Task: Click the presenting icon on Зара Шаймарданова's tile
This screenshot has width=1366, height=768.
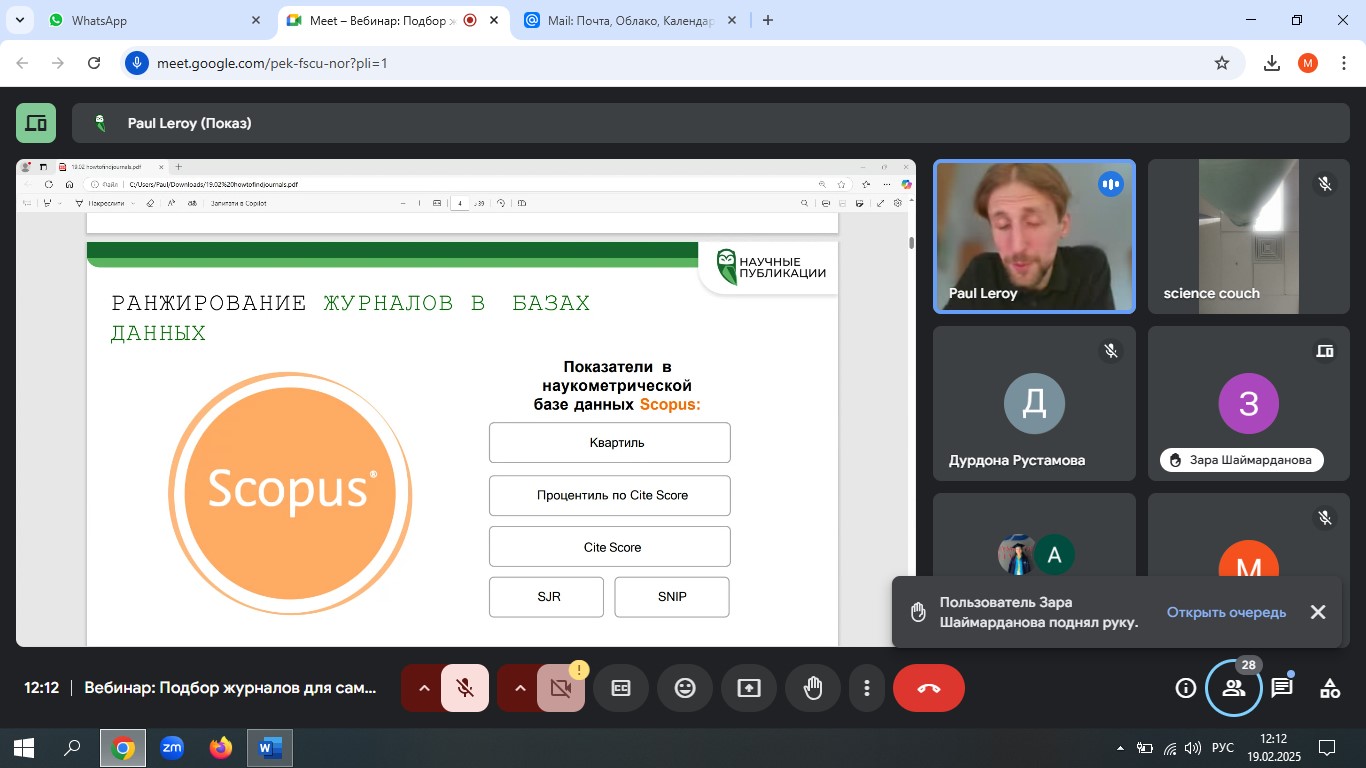Action: [x=1325, y=351]
